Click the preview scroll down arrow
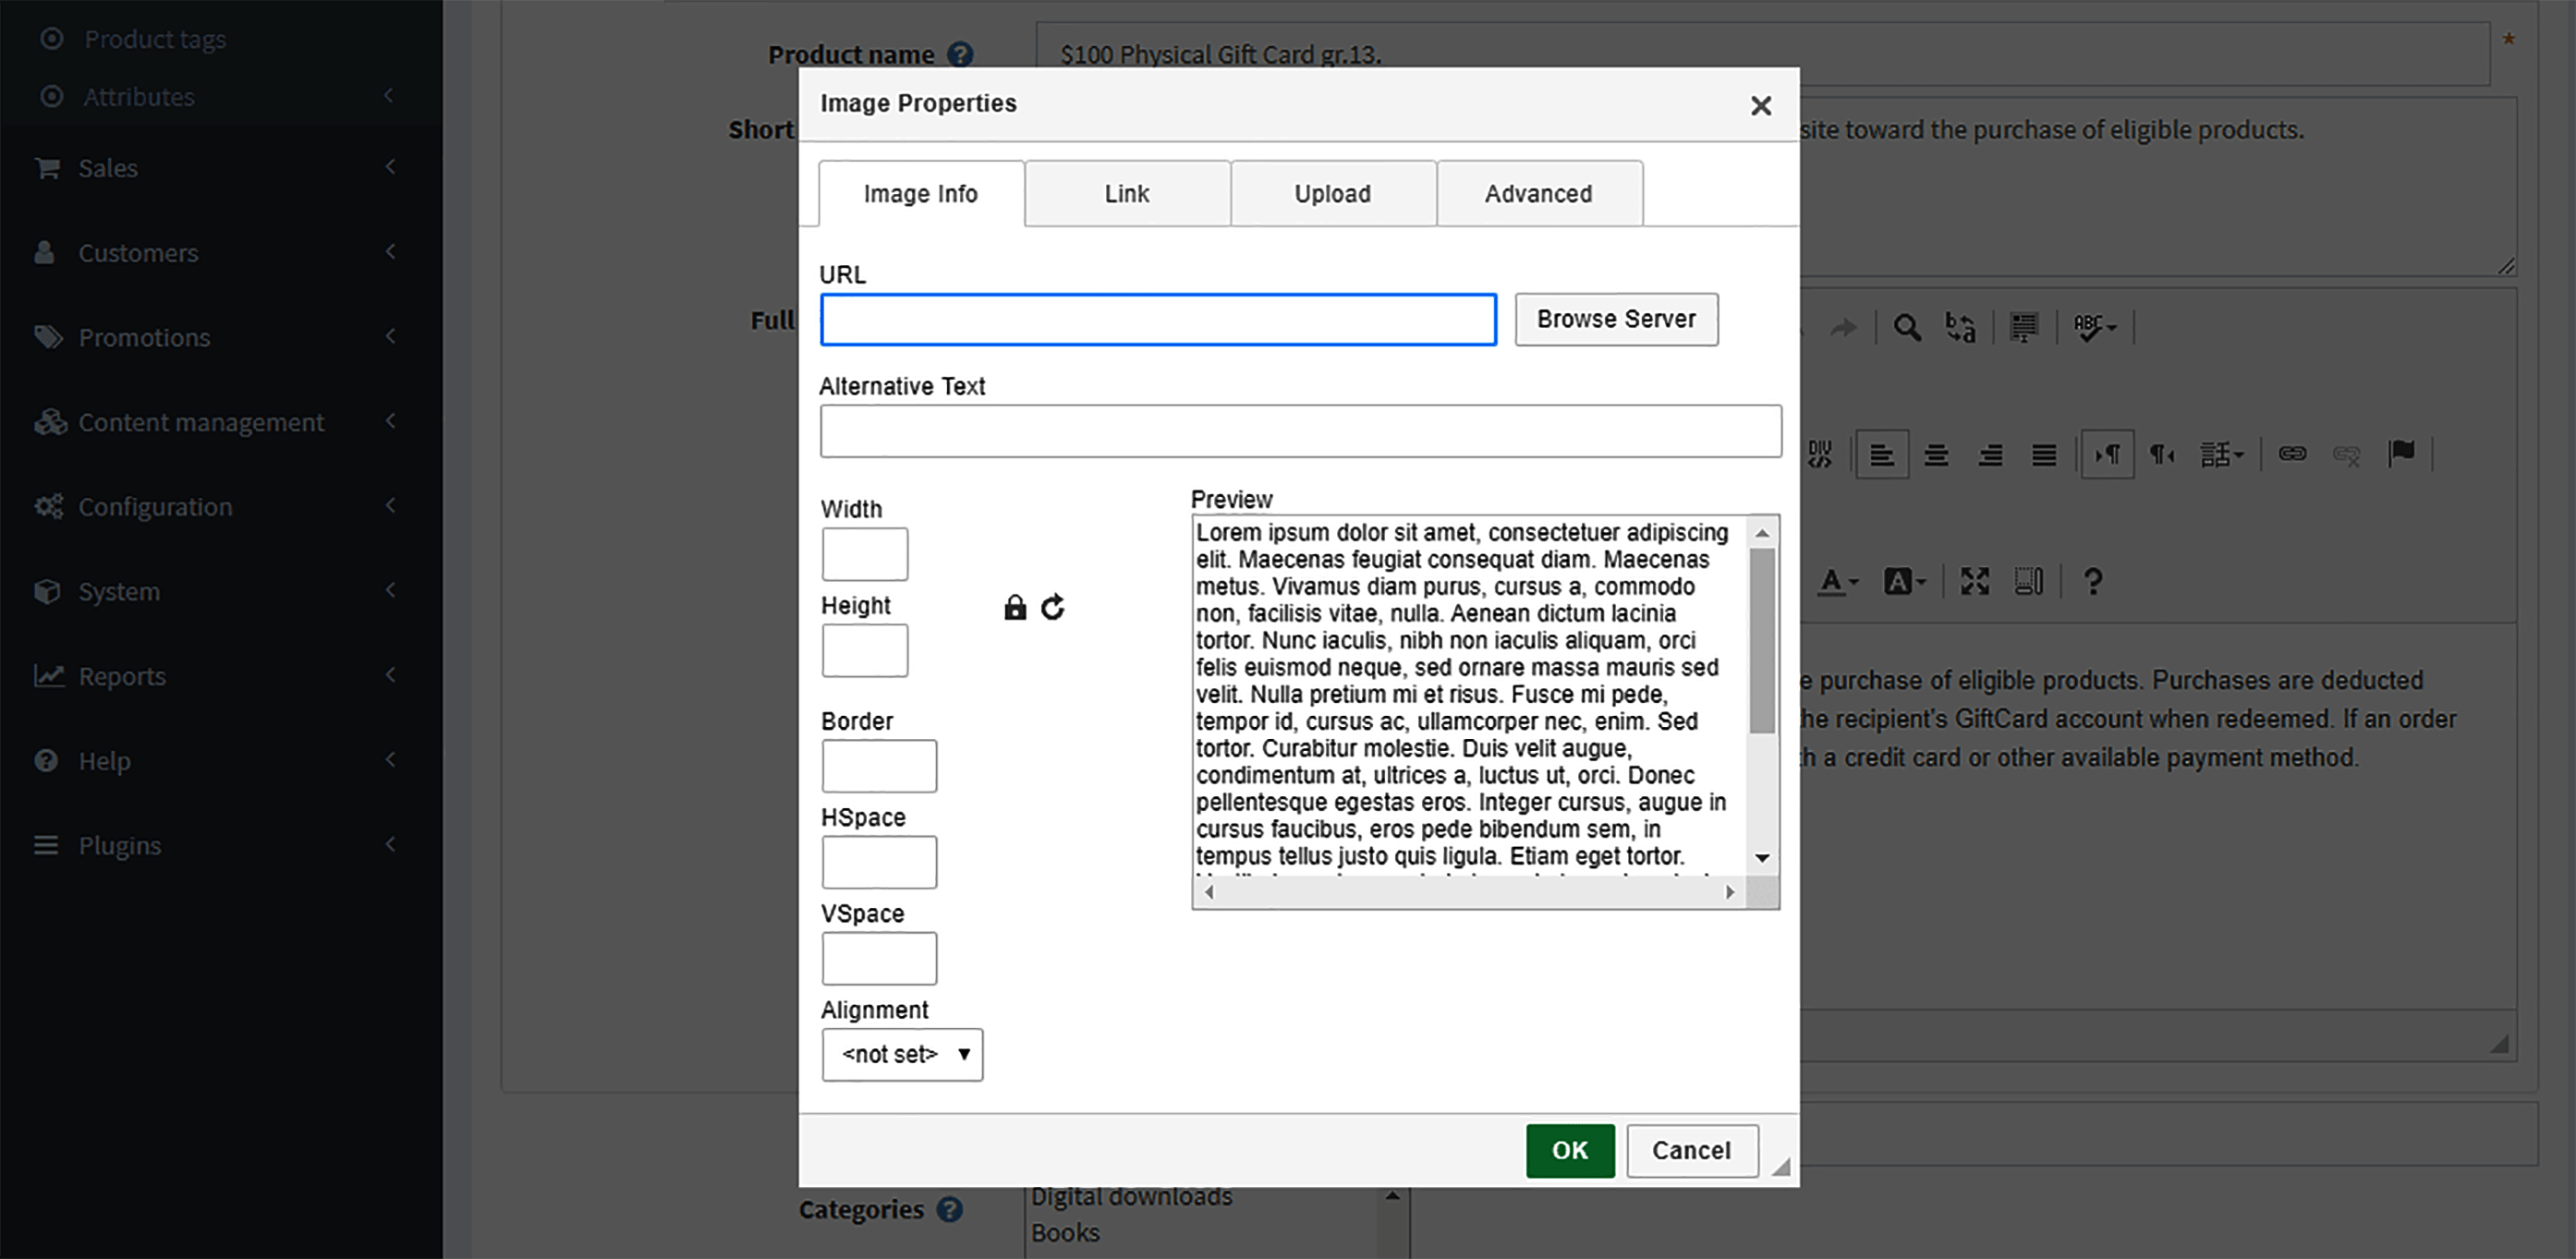 1762,858
